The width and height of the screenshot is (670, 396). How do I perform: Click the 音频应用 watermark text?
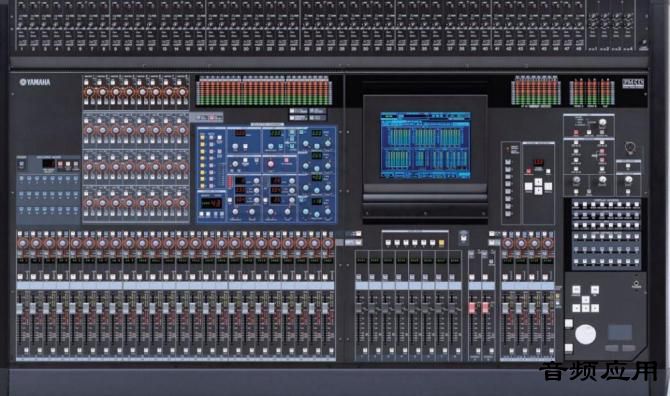[598, 371]
